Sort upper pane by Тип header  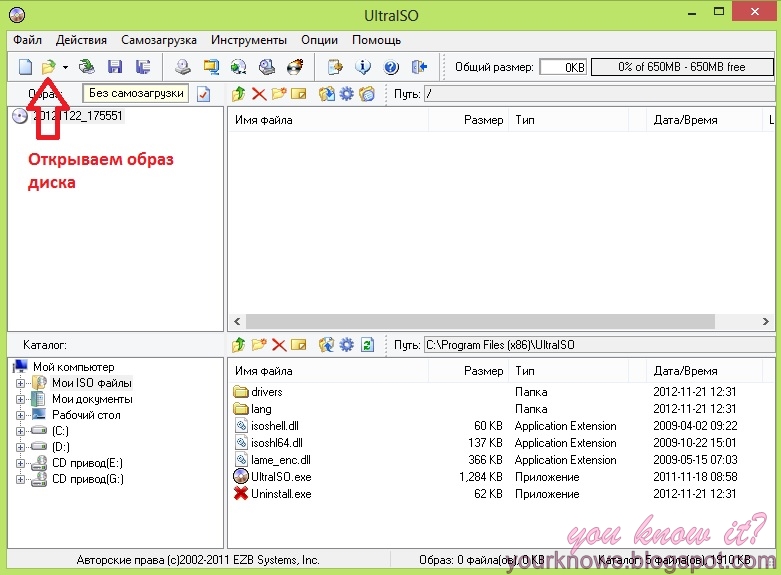point(568,120)
